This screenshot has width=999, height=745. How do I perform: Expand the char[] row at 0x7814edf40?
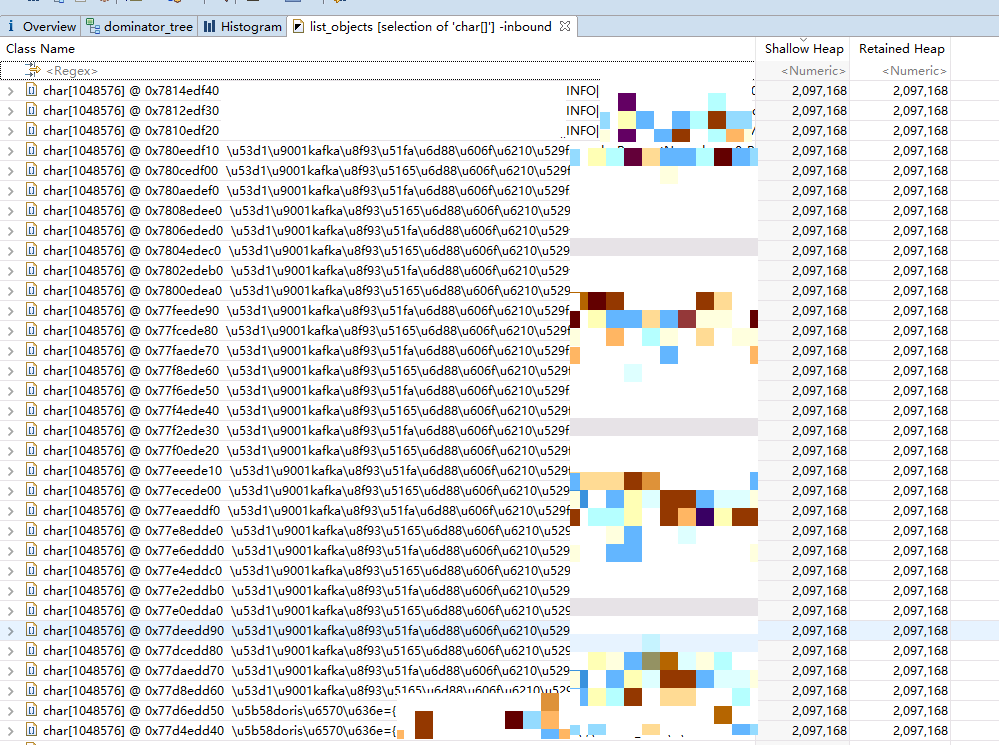[x=10, y=91]
